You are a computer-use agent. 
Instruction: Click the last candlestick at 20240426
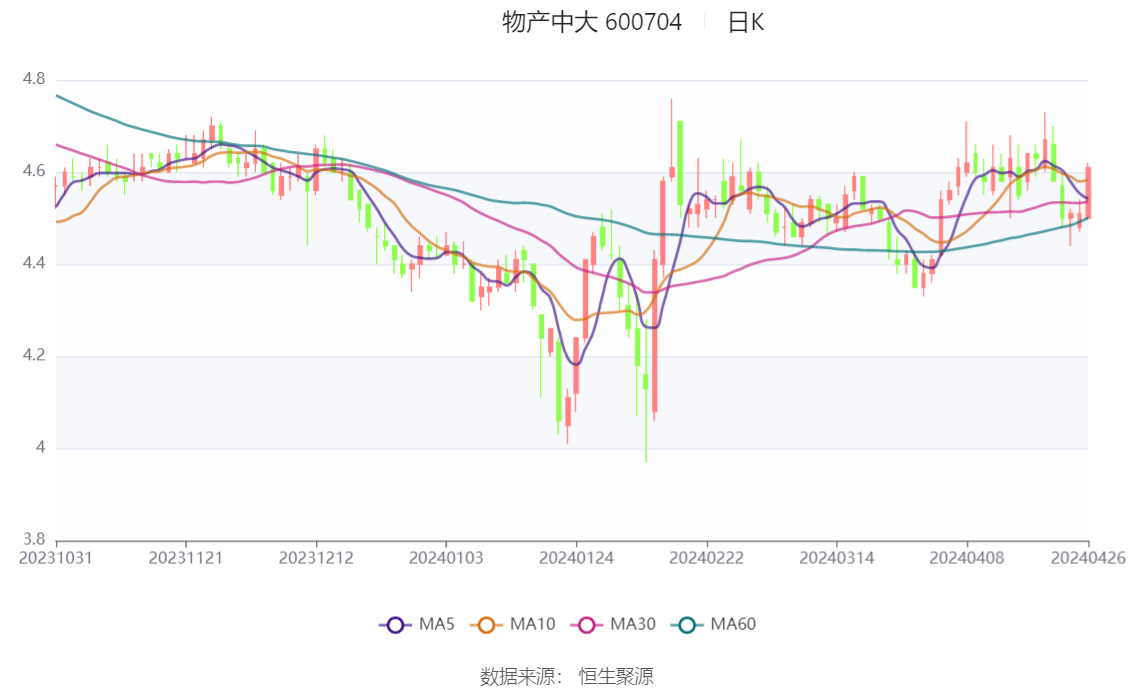[x=1088, y=190]
